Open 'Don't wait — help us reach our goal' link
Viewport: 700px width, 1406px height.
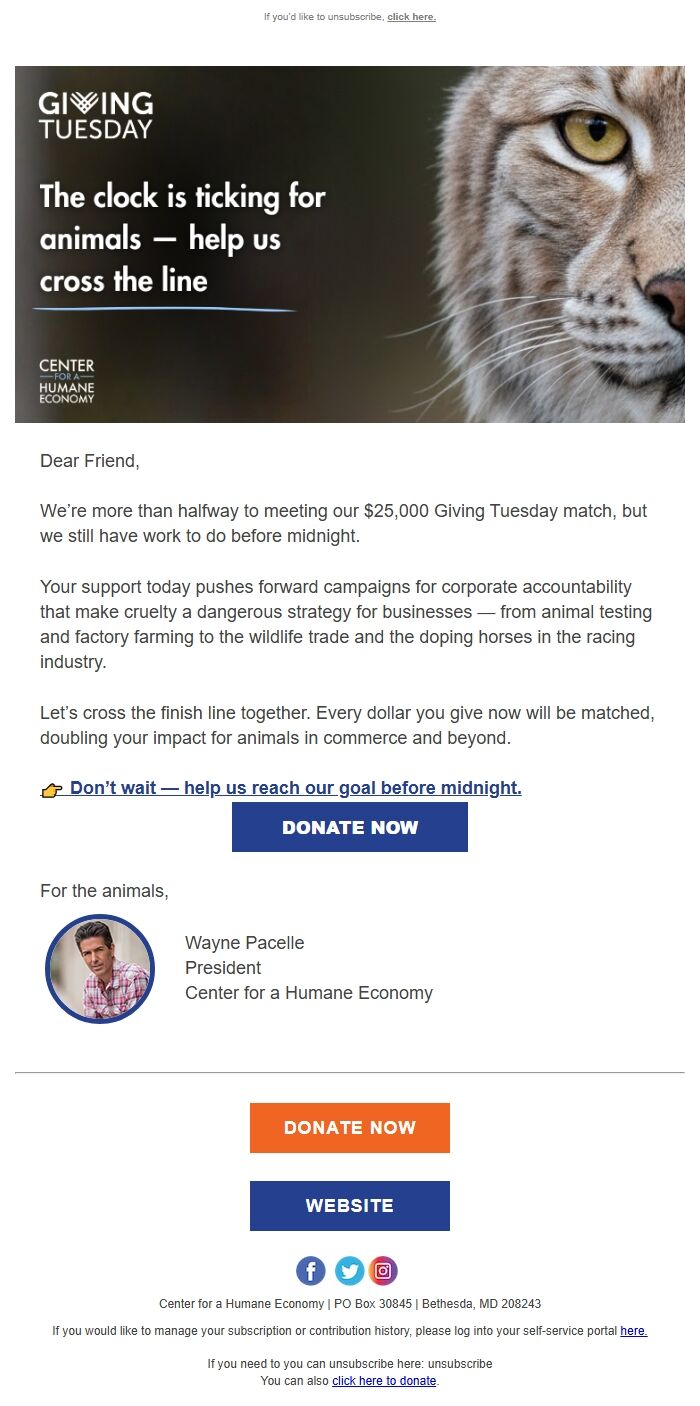point(295,787)
